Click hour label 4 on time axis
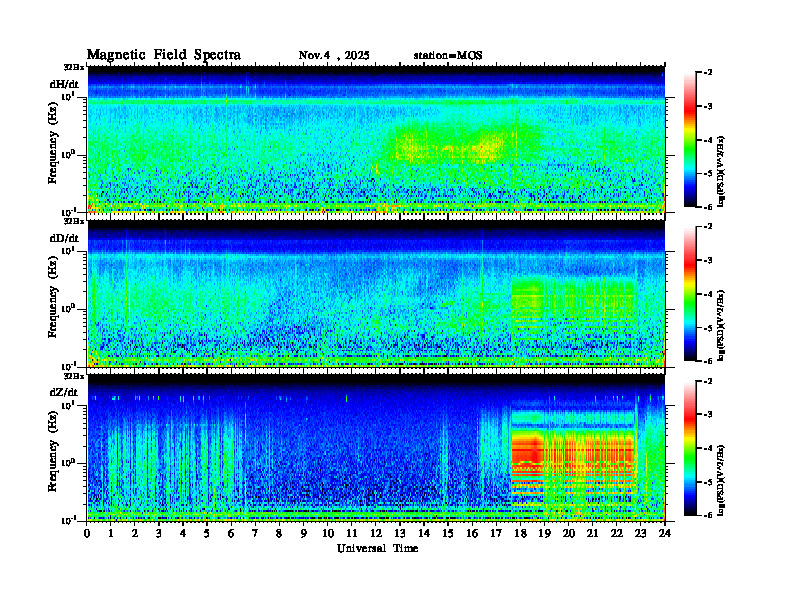Screen dimensions: 792x612 click(183, 533)
